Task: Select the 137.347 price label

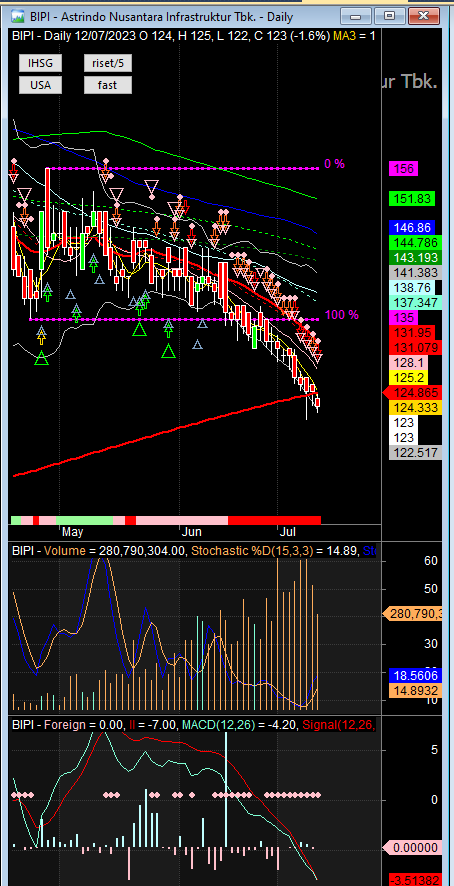Action: pyautogui.click(x=415, y=303)
